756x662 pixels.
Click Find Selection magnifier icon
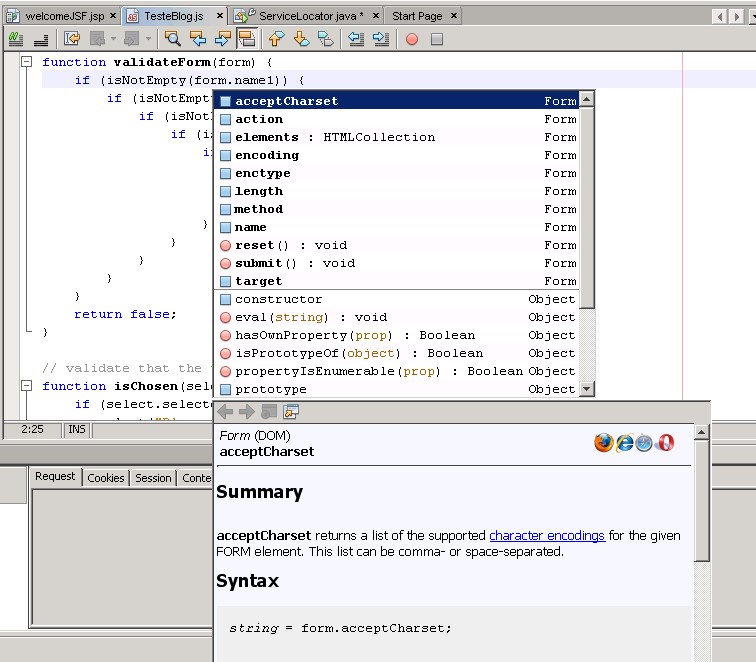pyautogui.click(x=172, y=39)
